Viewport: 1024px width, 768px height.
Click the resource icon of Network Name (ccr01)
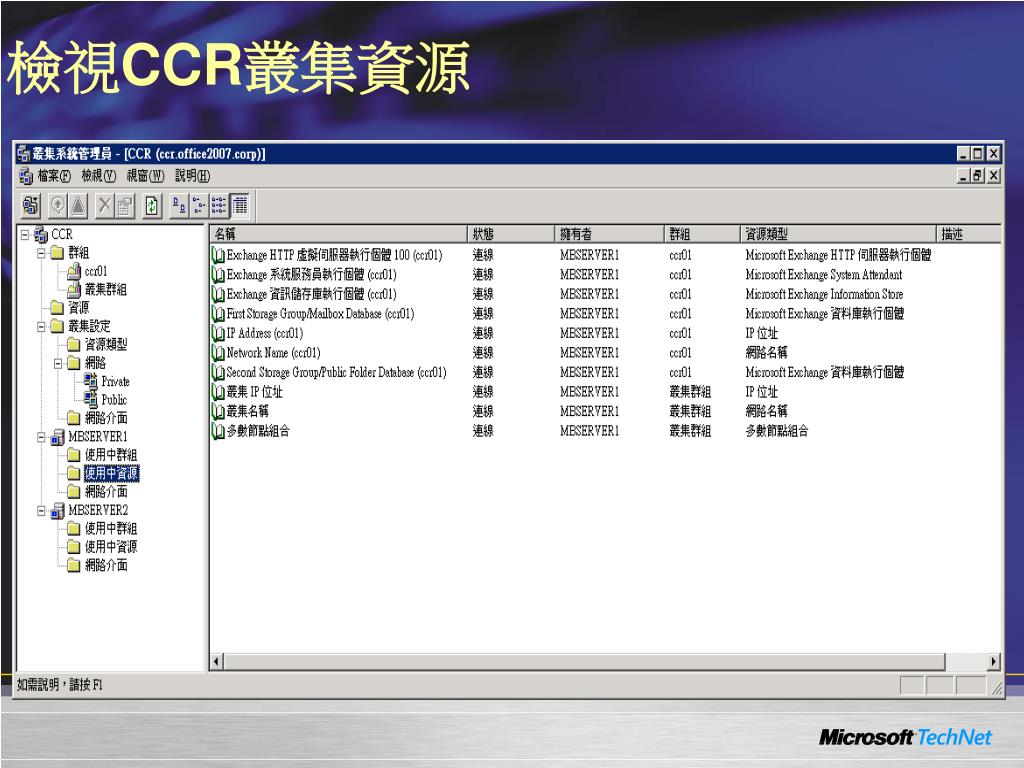218,353
